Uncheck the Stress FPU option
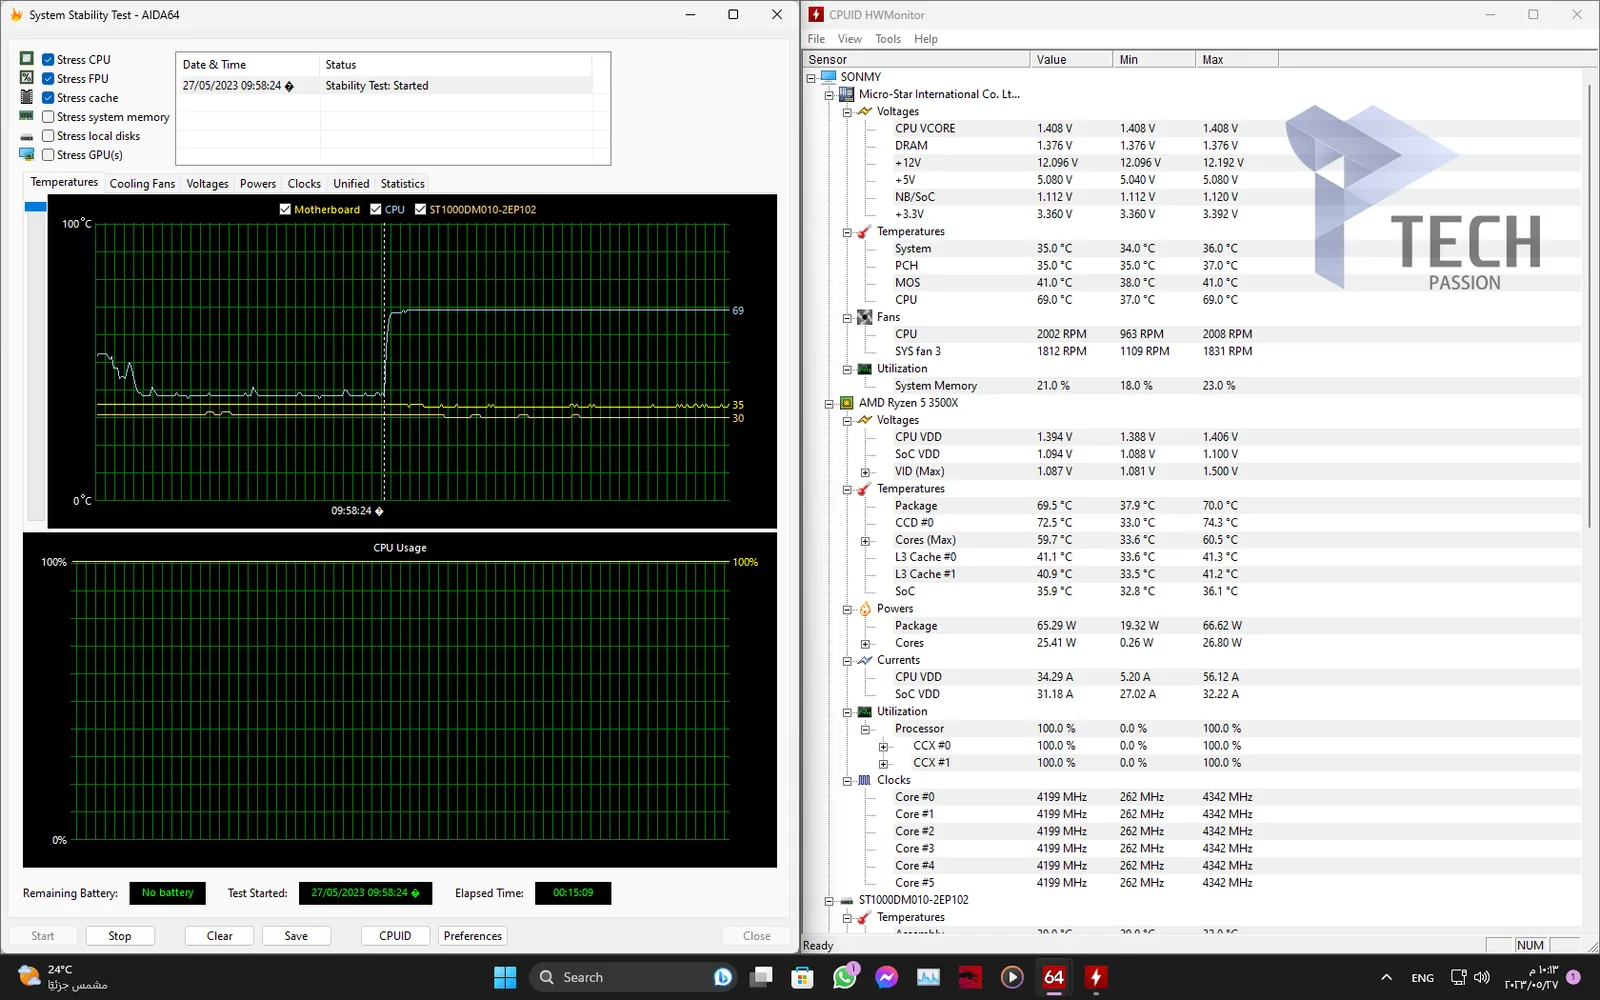This screenshot has height=1000, width=1600. [x=48, y=79]
